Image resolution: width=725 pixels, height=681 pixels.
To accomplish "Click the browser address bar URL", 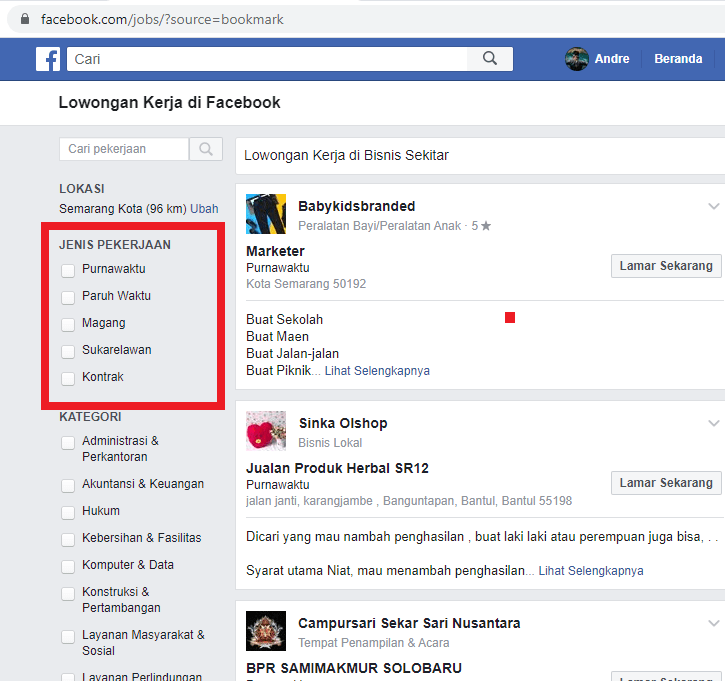I will [162, 19].
